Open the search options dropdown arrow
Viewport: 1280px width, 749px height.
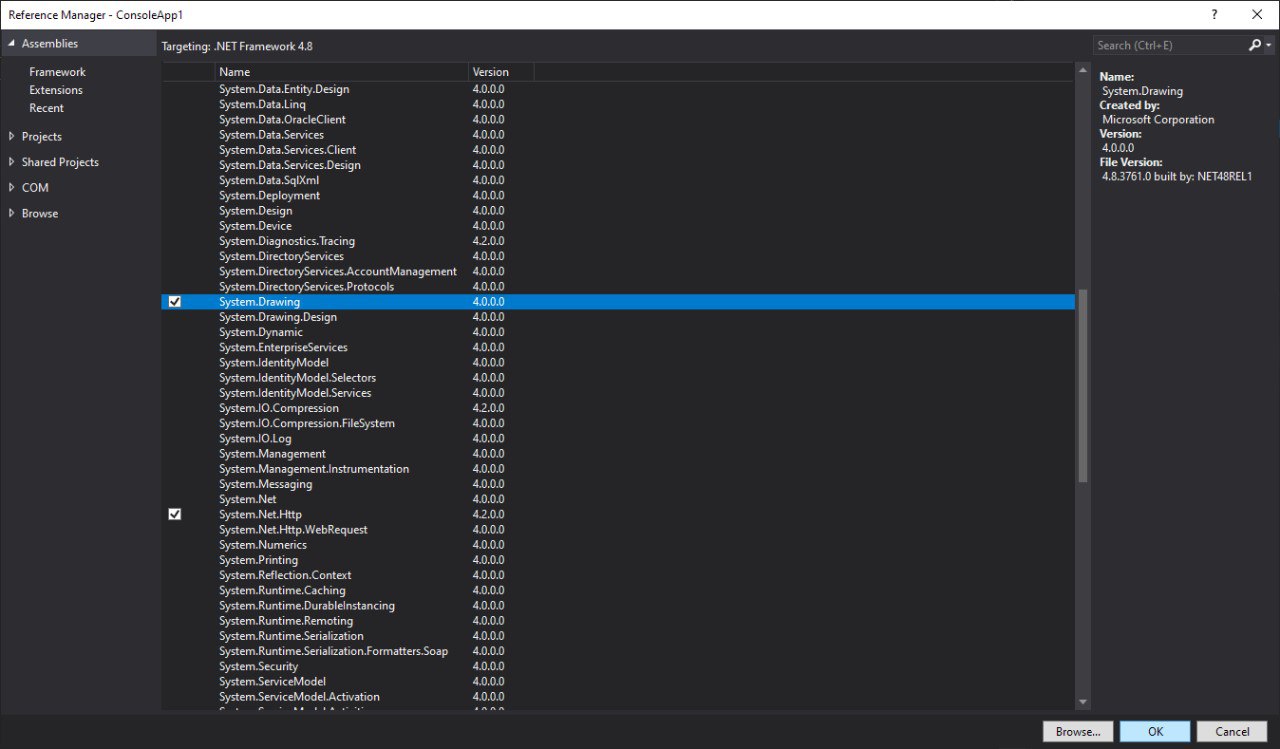(1269, 45)
